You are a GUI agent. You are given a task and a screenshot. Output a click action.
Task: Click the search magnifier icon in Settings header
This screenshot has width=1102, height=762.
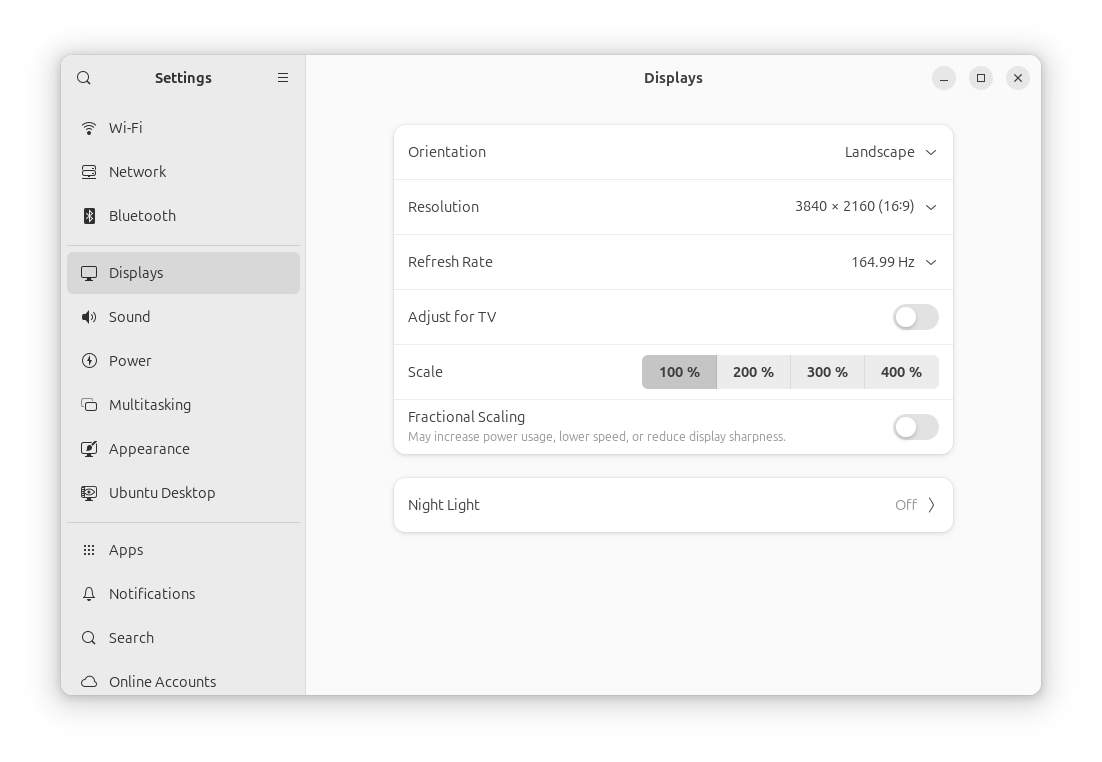tap(84, 78)
